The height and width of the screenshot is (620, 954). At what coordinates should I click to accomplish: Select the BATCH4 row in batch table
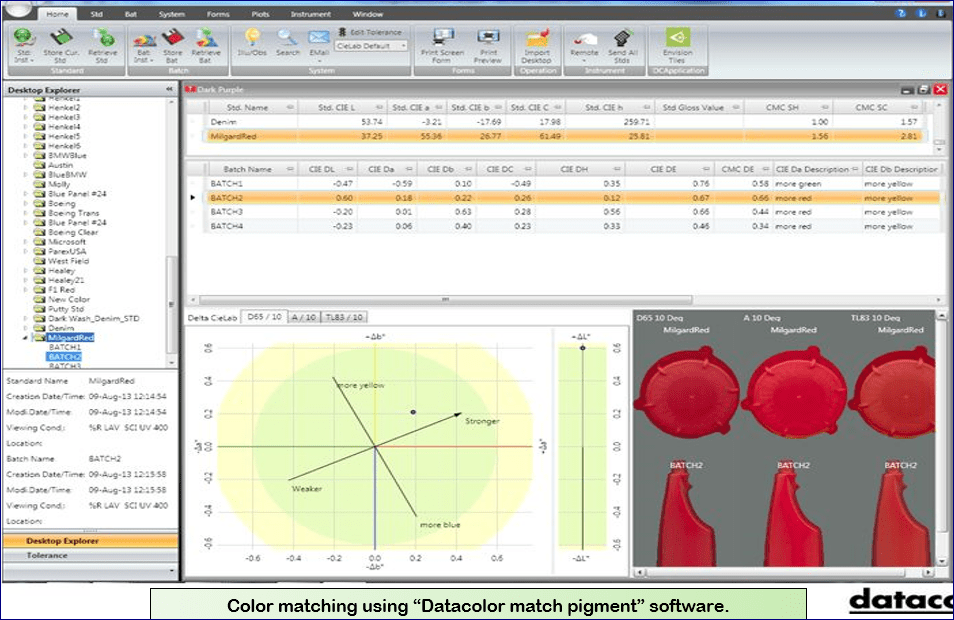(563, 226)
